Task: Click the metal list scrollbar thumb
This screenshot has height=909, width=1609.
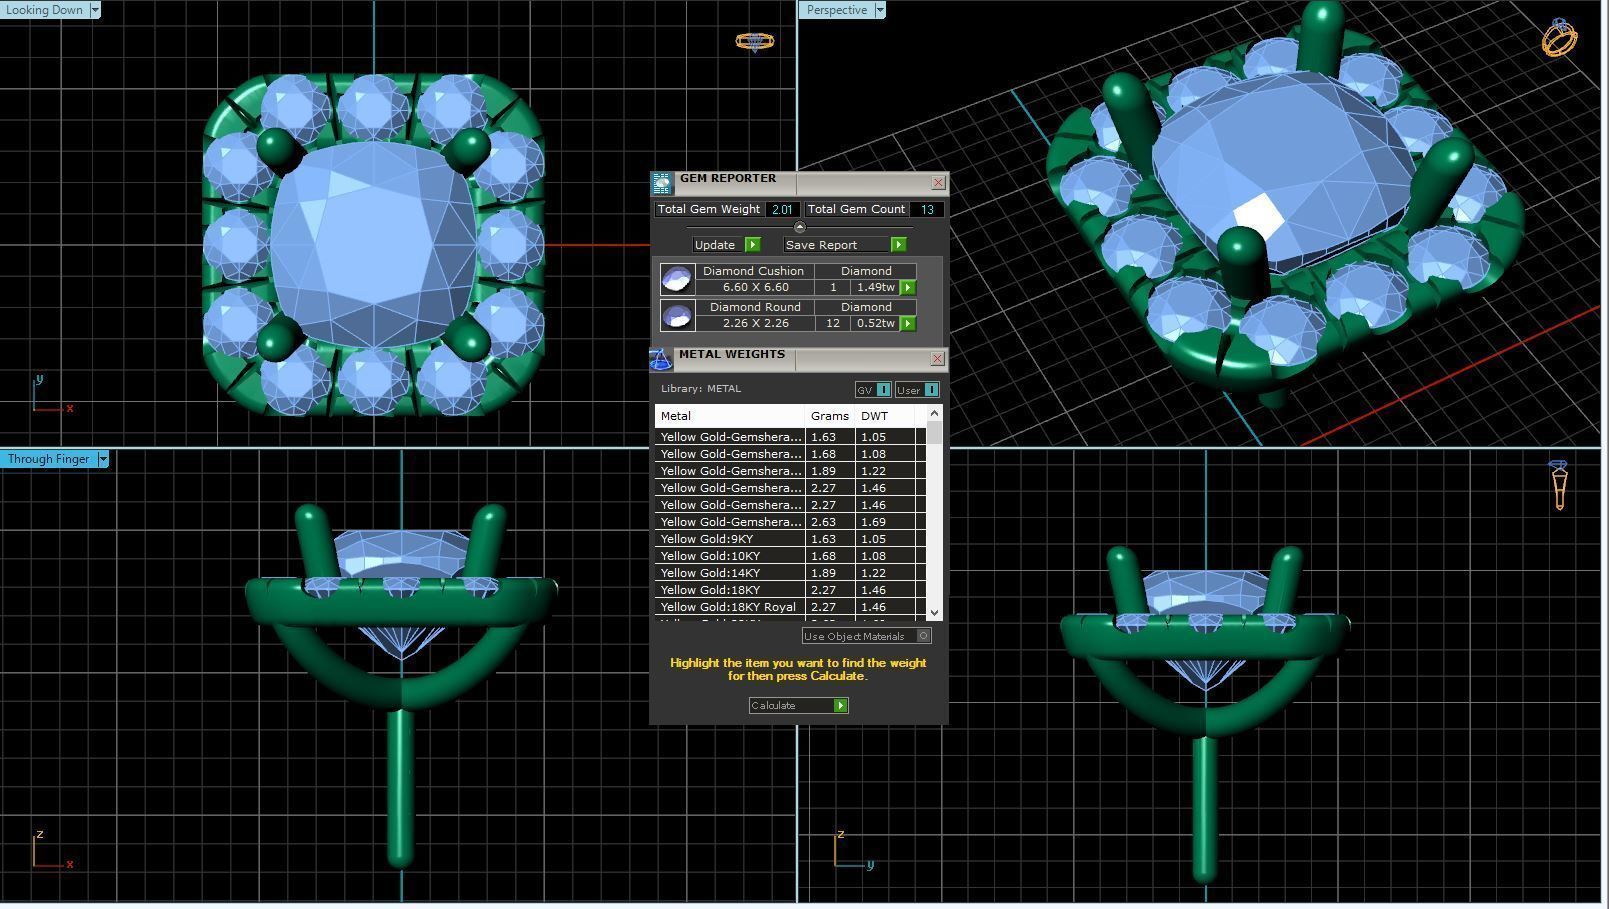Action: tap(934, 432)
